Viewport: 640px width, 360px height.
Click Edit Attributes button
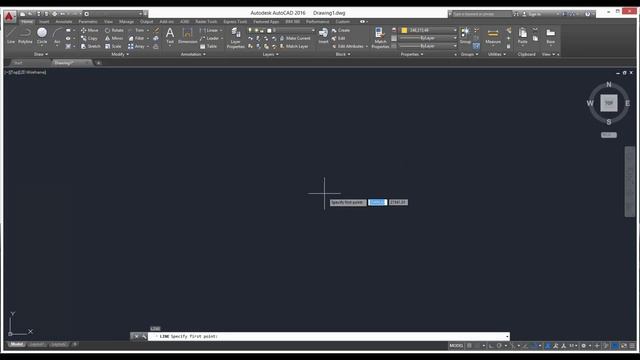pos(347,47)
